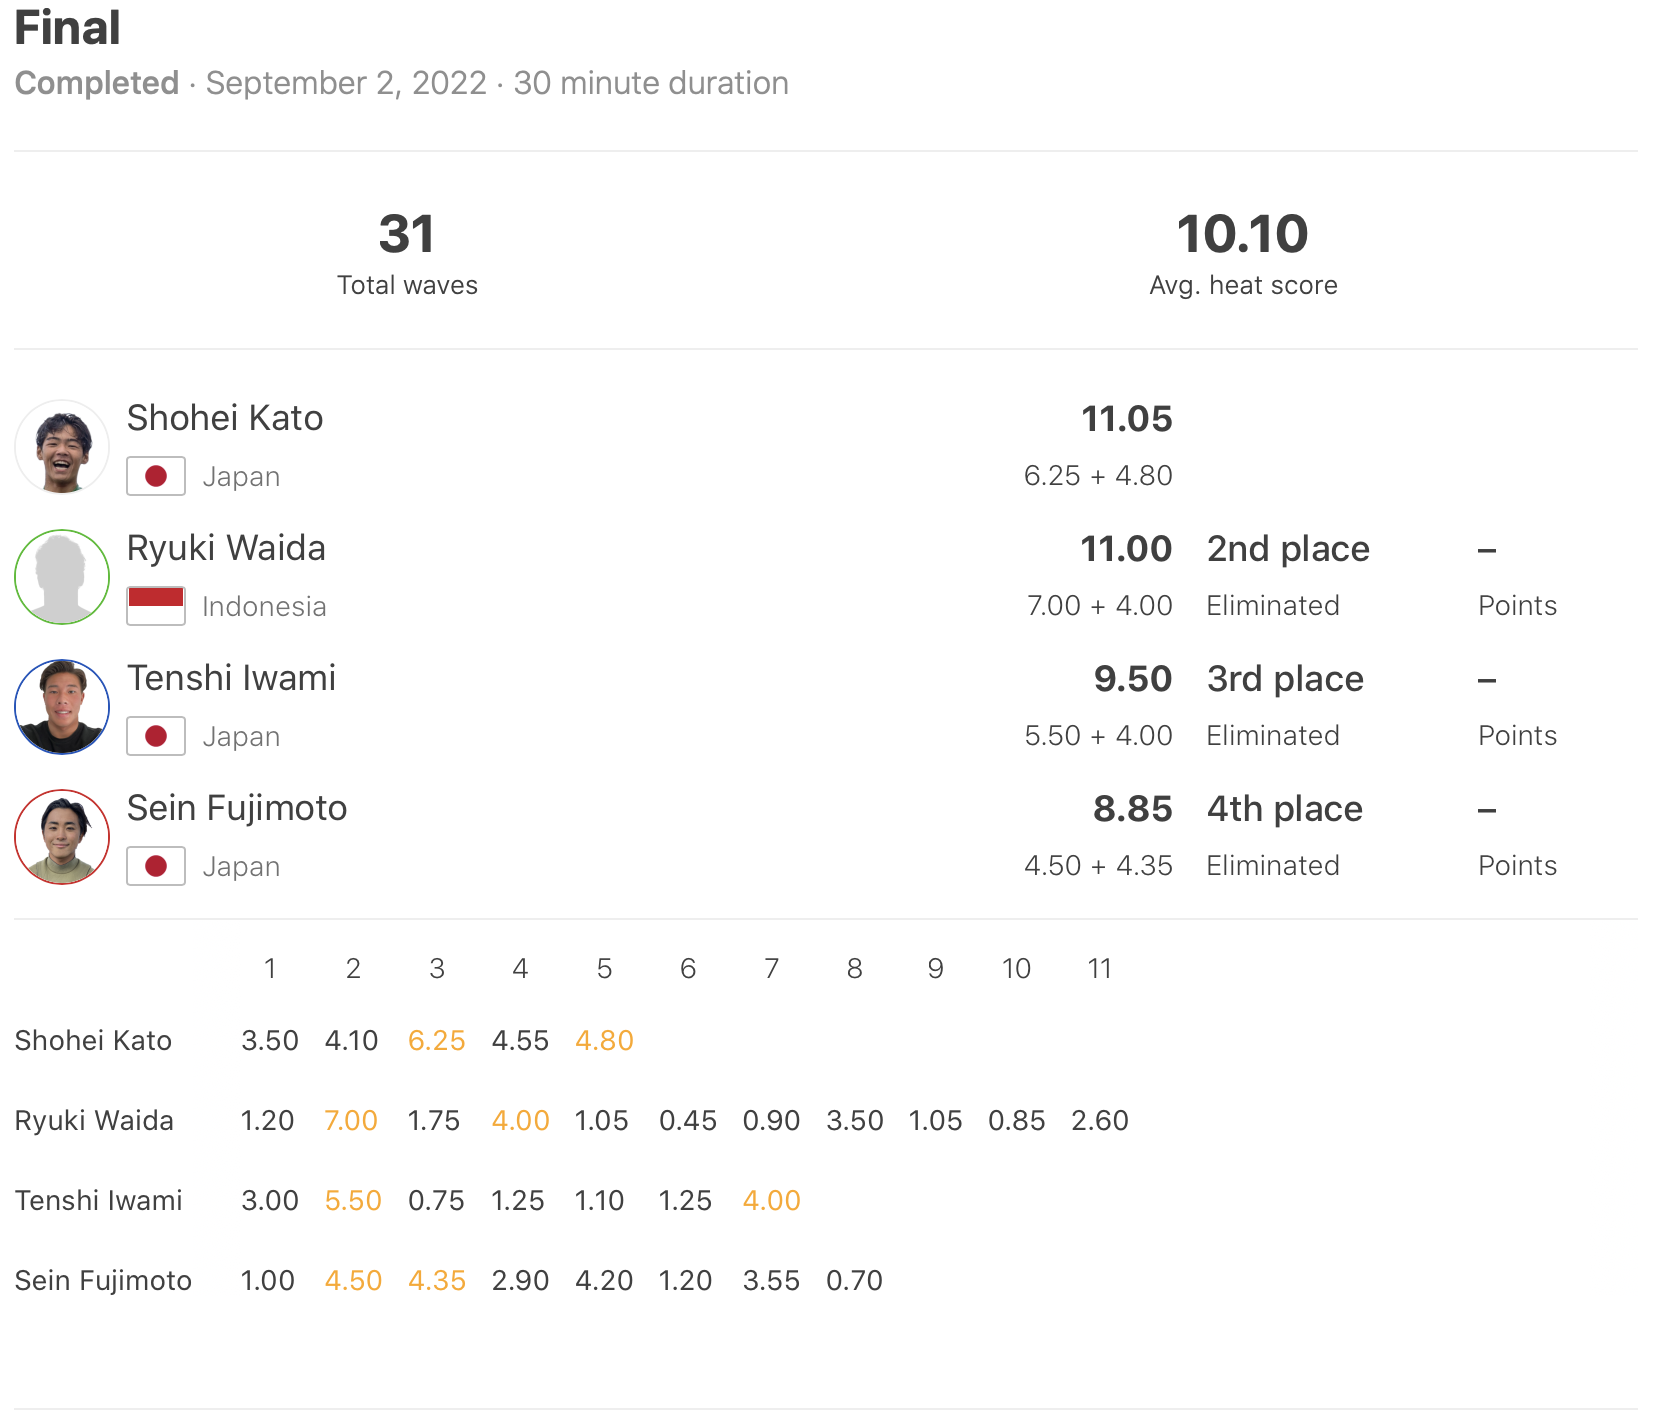This screenshot has height=1424, width=1670.
Task: Open Ryuki Waida's athlete name link
Action: click(226, 548)
